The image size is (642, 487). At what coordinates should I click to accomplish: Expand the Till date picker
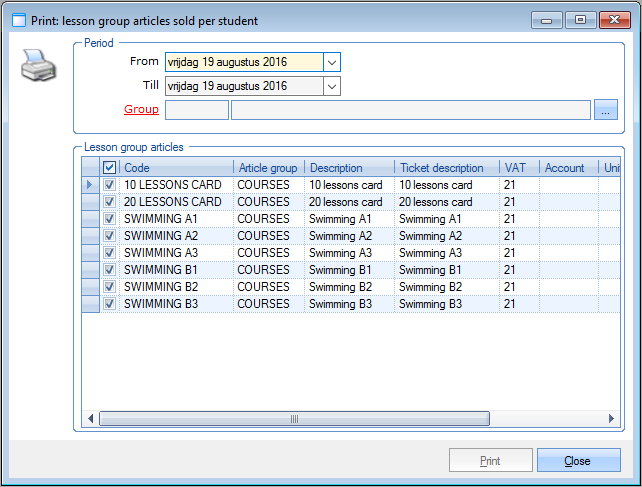click(332, 86)
